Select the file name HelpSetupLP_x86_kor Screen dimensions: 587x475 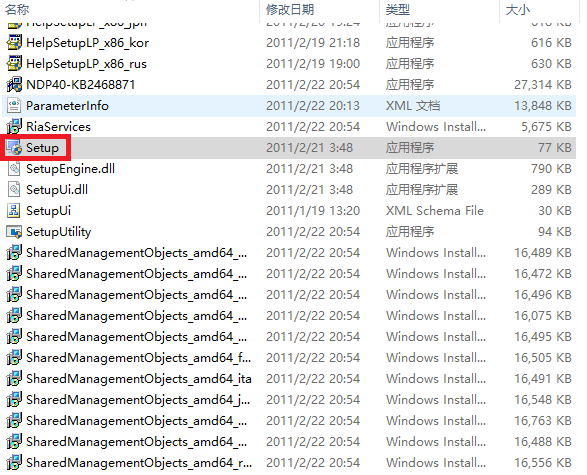point(88,43)
